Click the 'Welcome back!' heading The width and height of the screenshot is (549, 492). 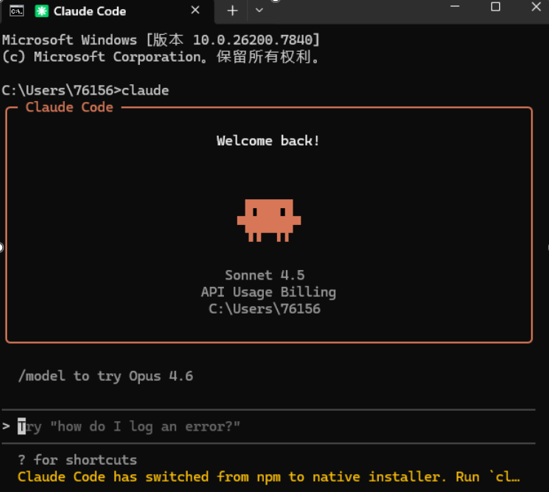click(x=268, y=141)
